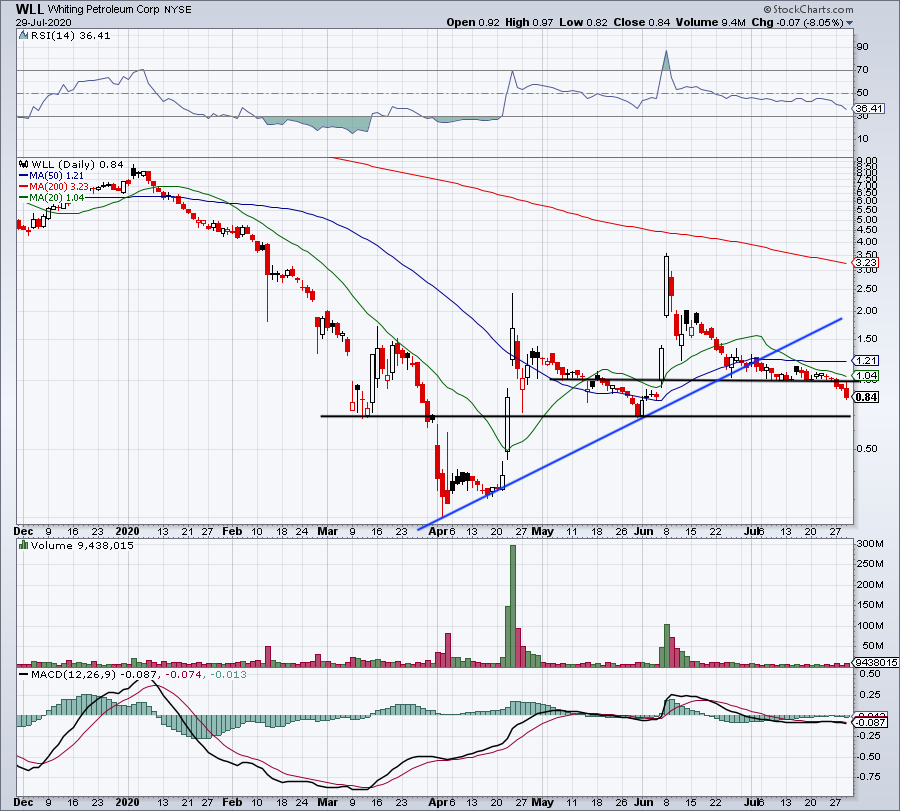
Task: Click the -0.75 level on the MACD axis
Action: click(x=868, y=777)
